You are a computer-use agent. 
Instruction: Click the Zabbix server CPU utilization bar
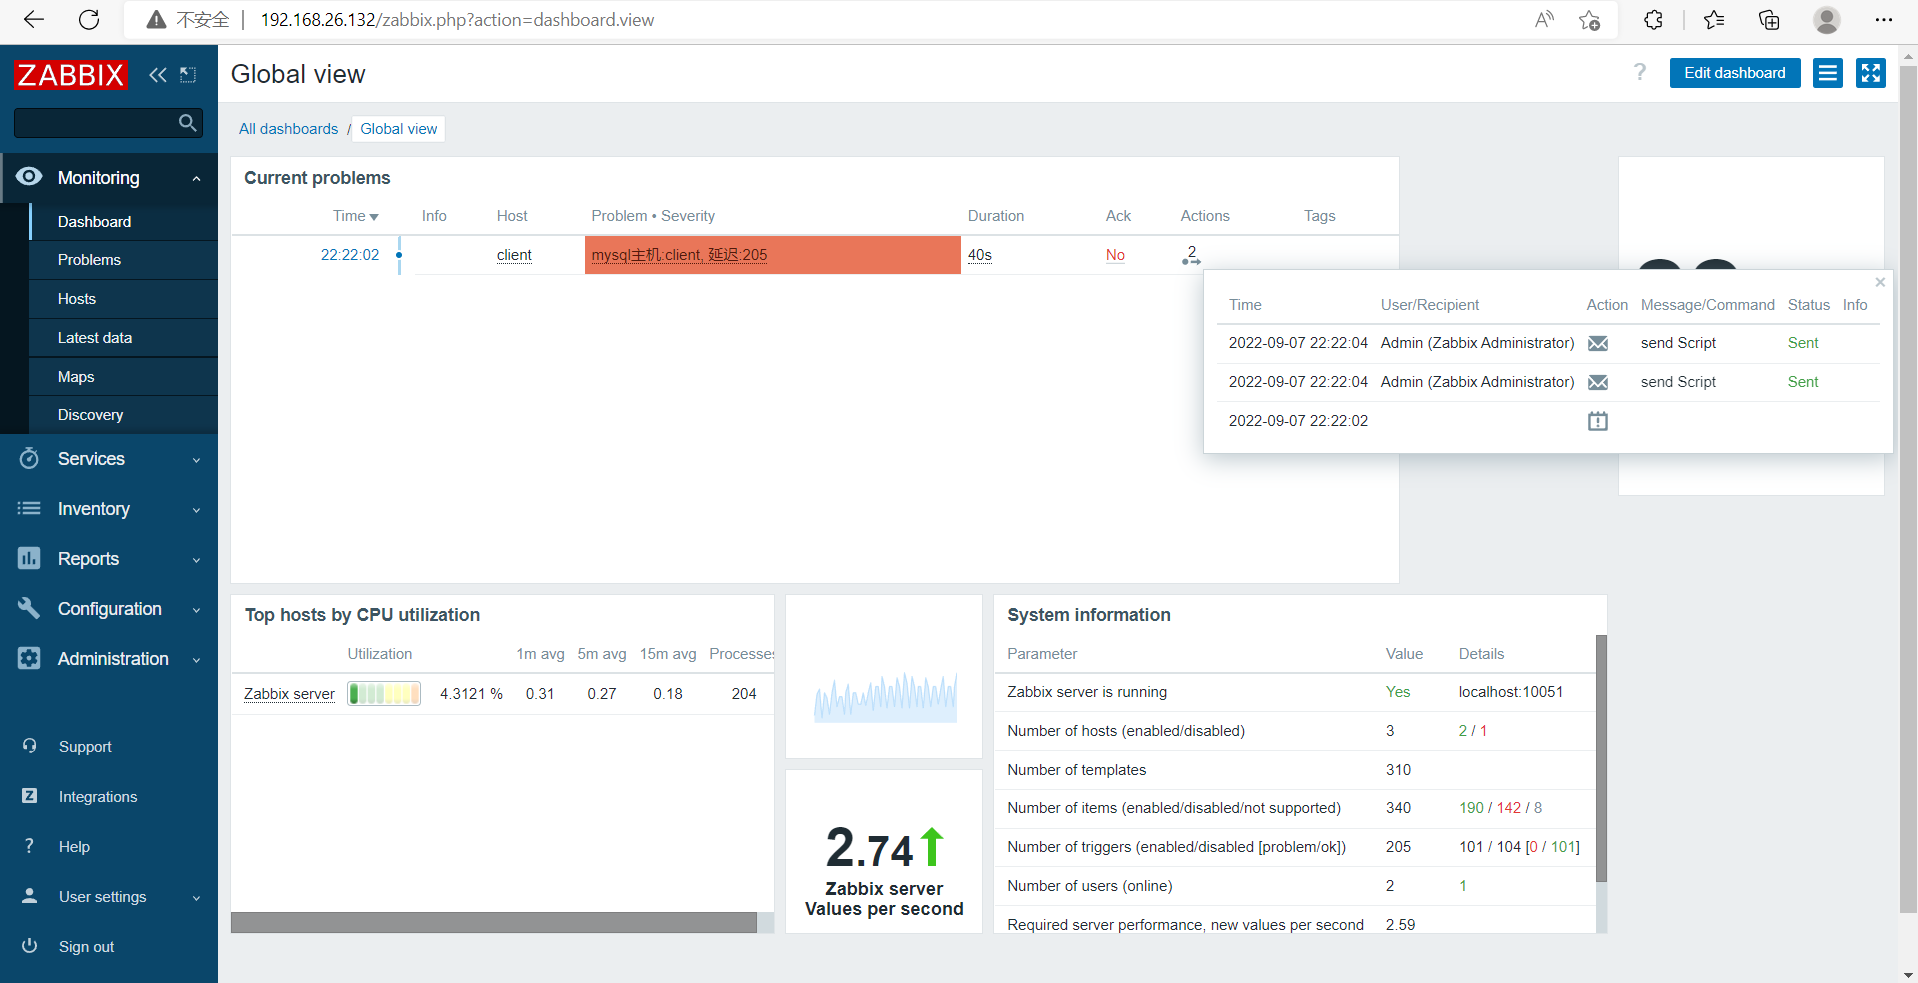(x=384, y=694)
